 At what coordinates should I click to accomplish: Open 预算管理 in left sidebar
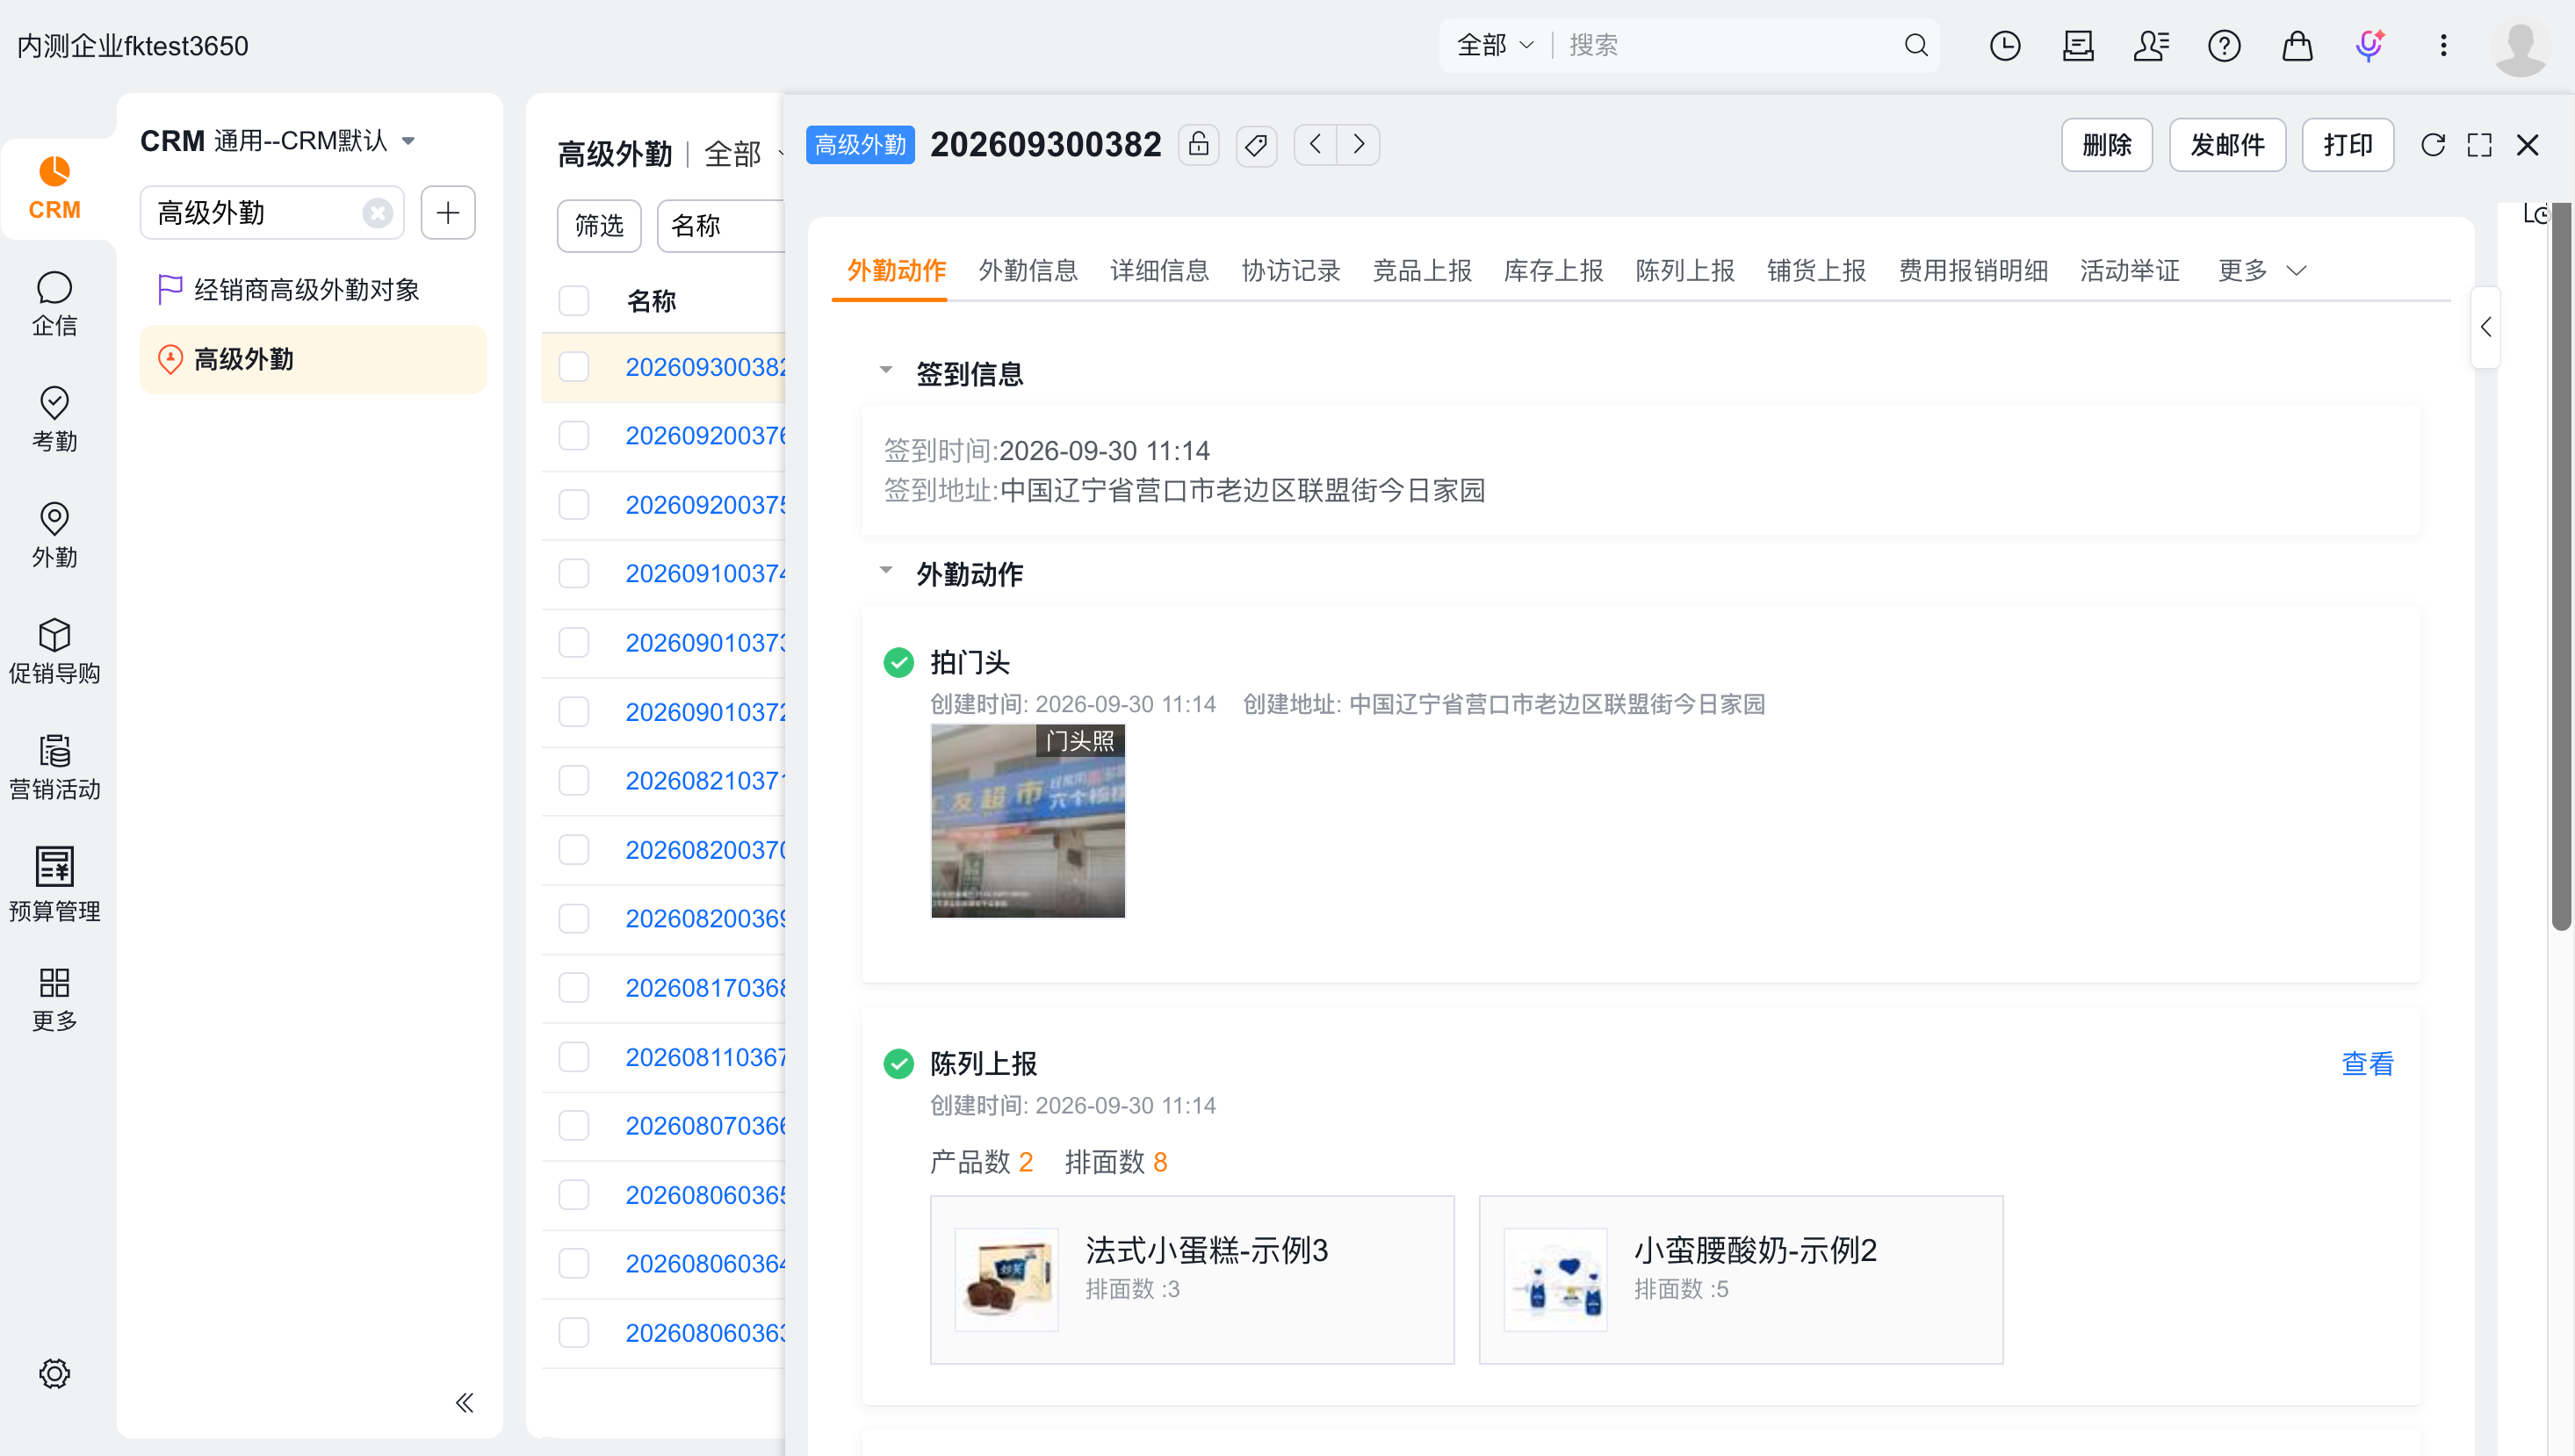(x=54, y=884)
